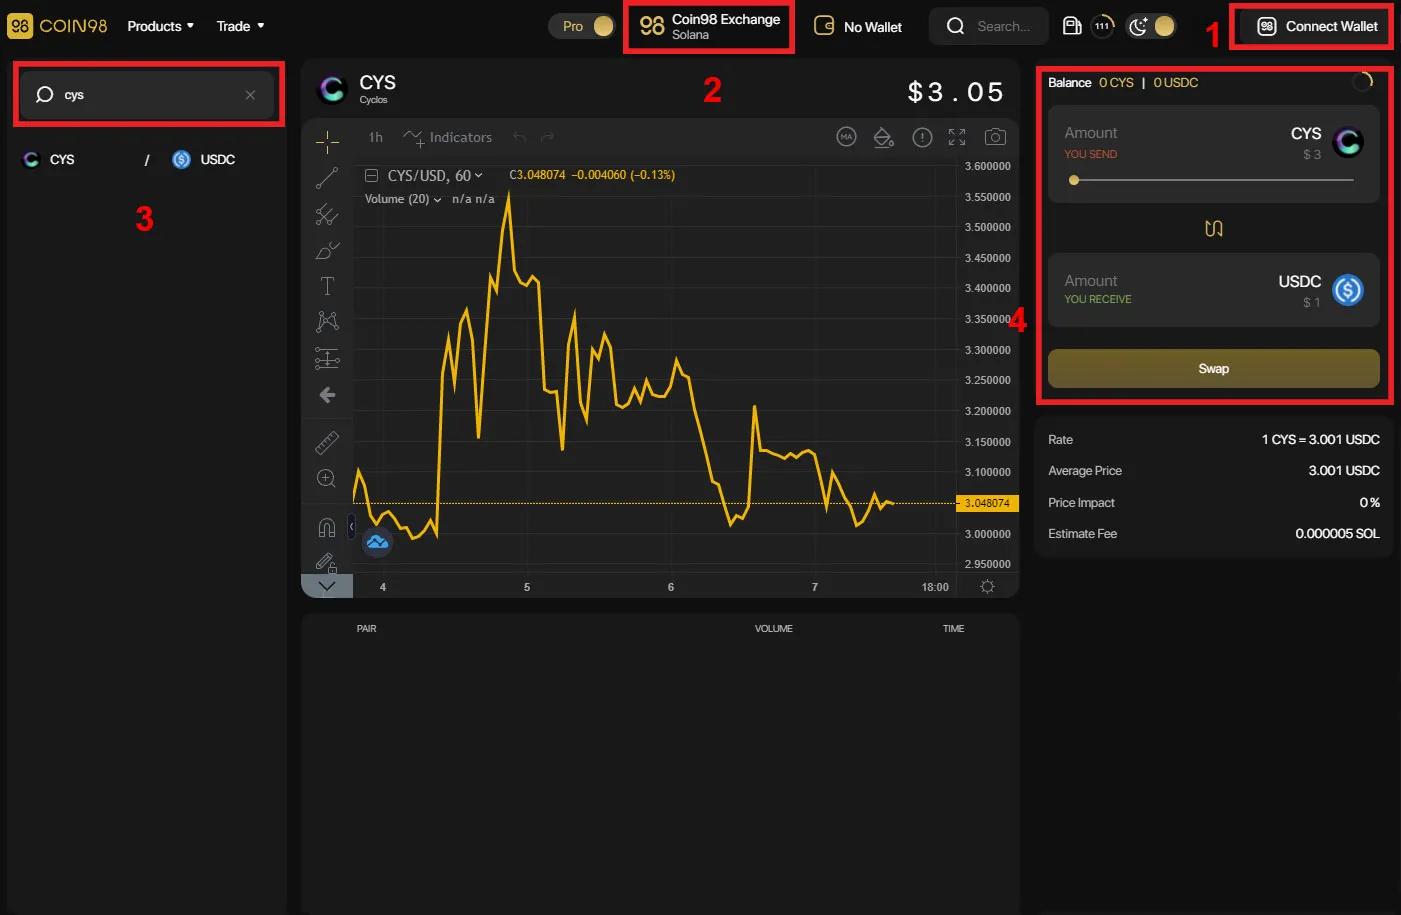Viewport: 1401px width, 915px height.
Task: Take a chart snapshot with camera icon
Action: point(995,137)
